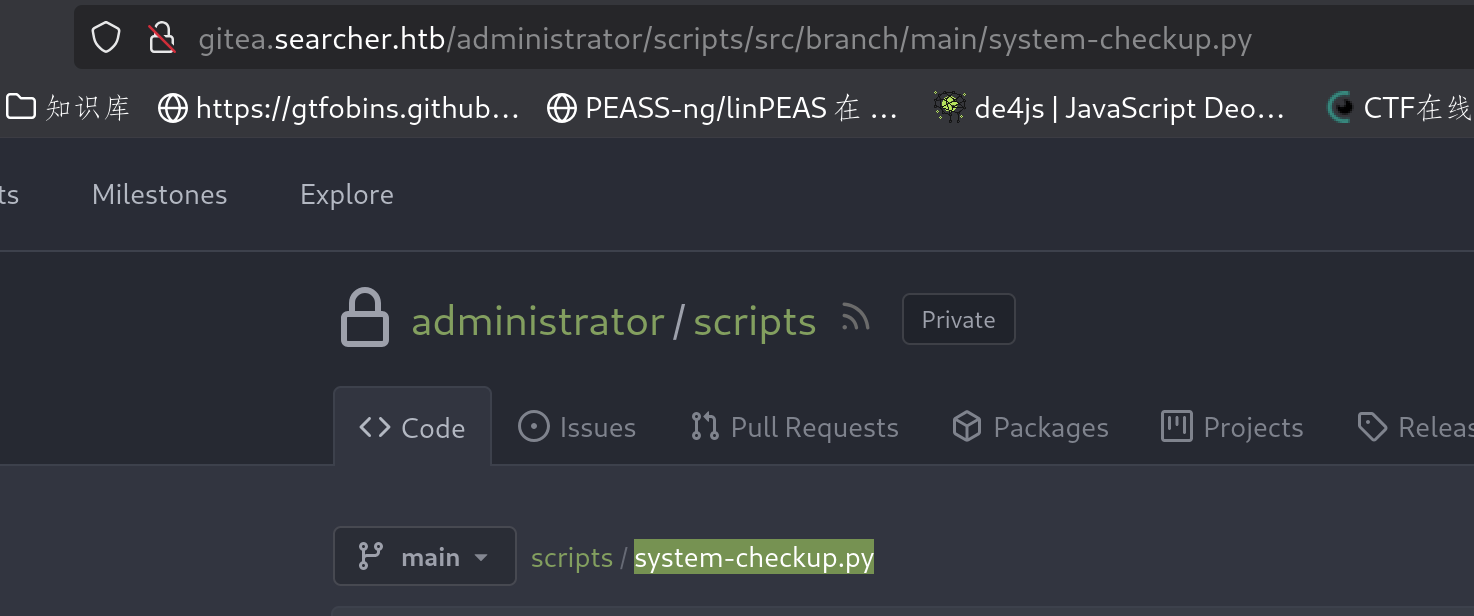The image size is (1474, 616).
Task: Open the Releases tab
Action: [x=1415, y=428]
